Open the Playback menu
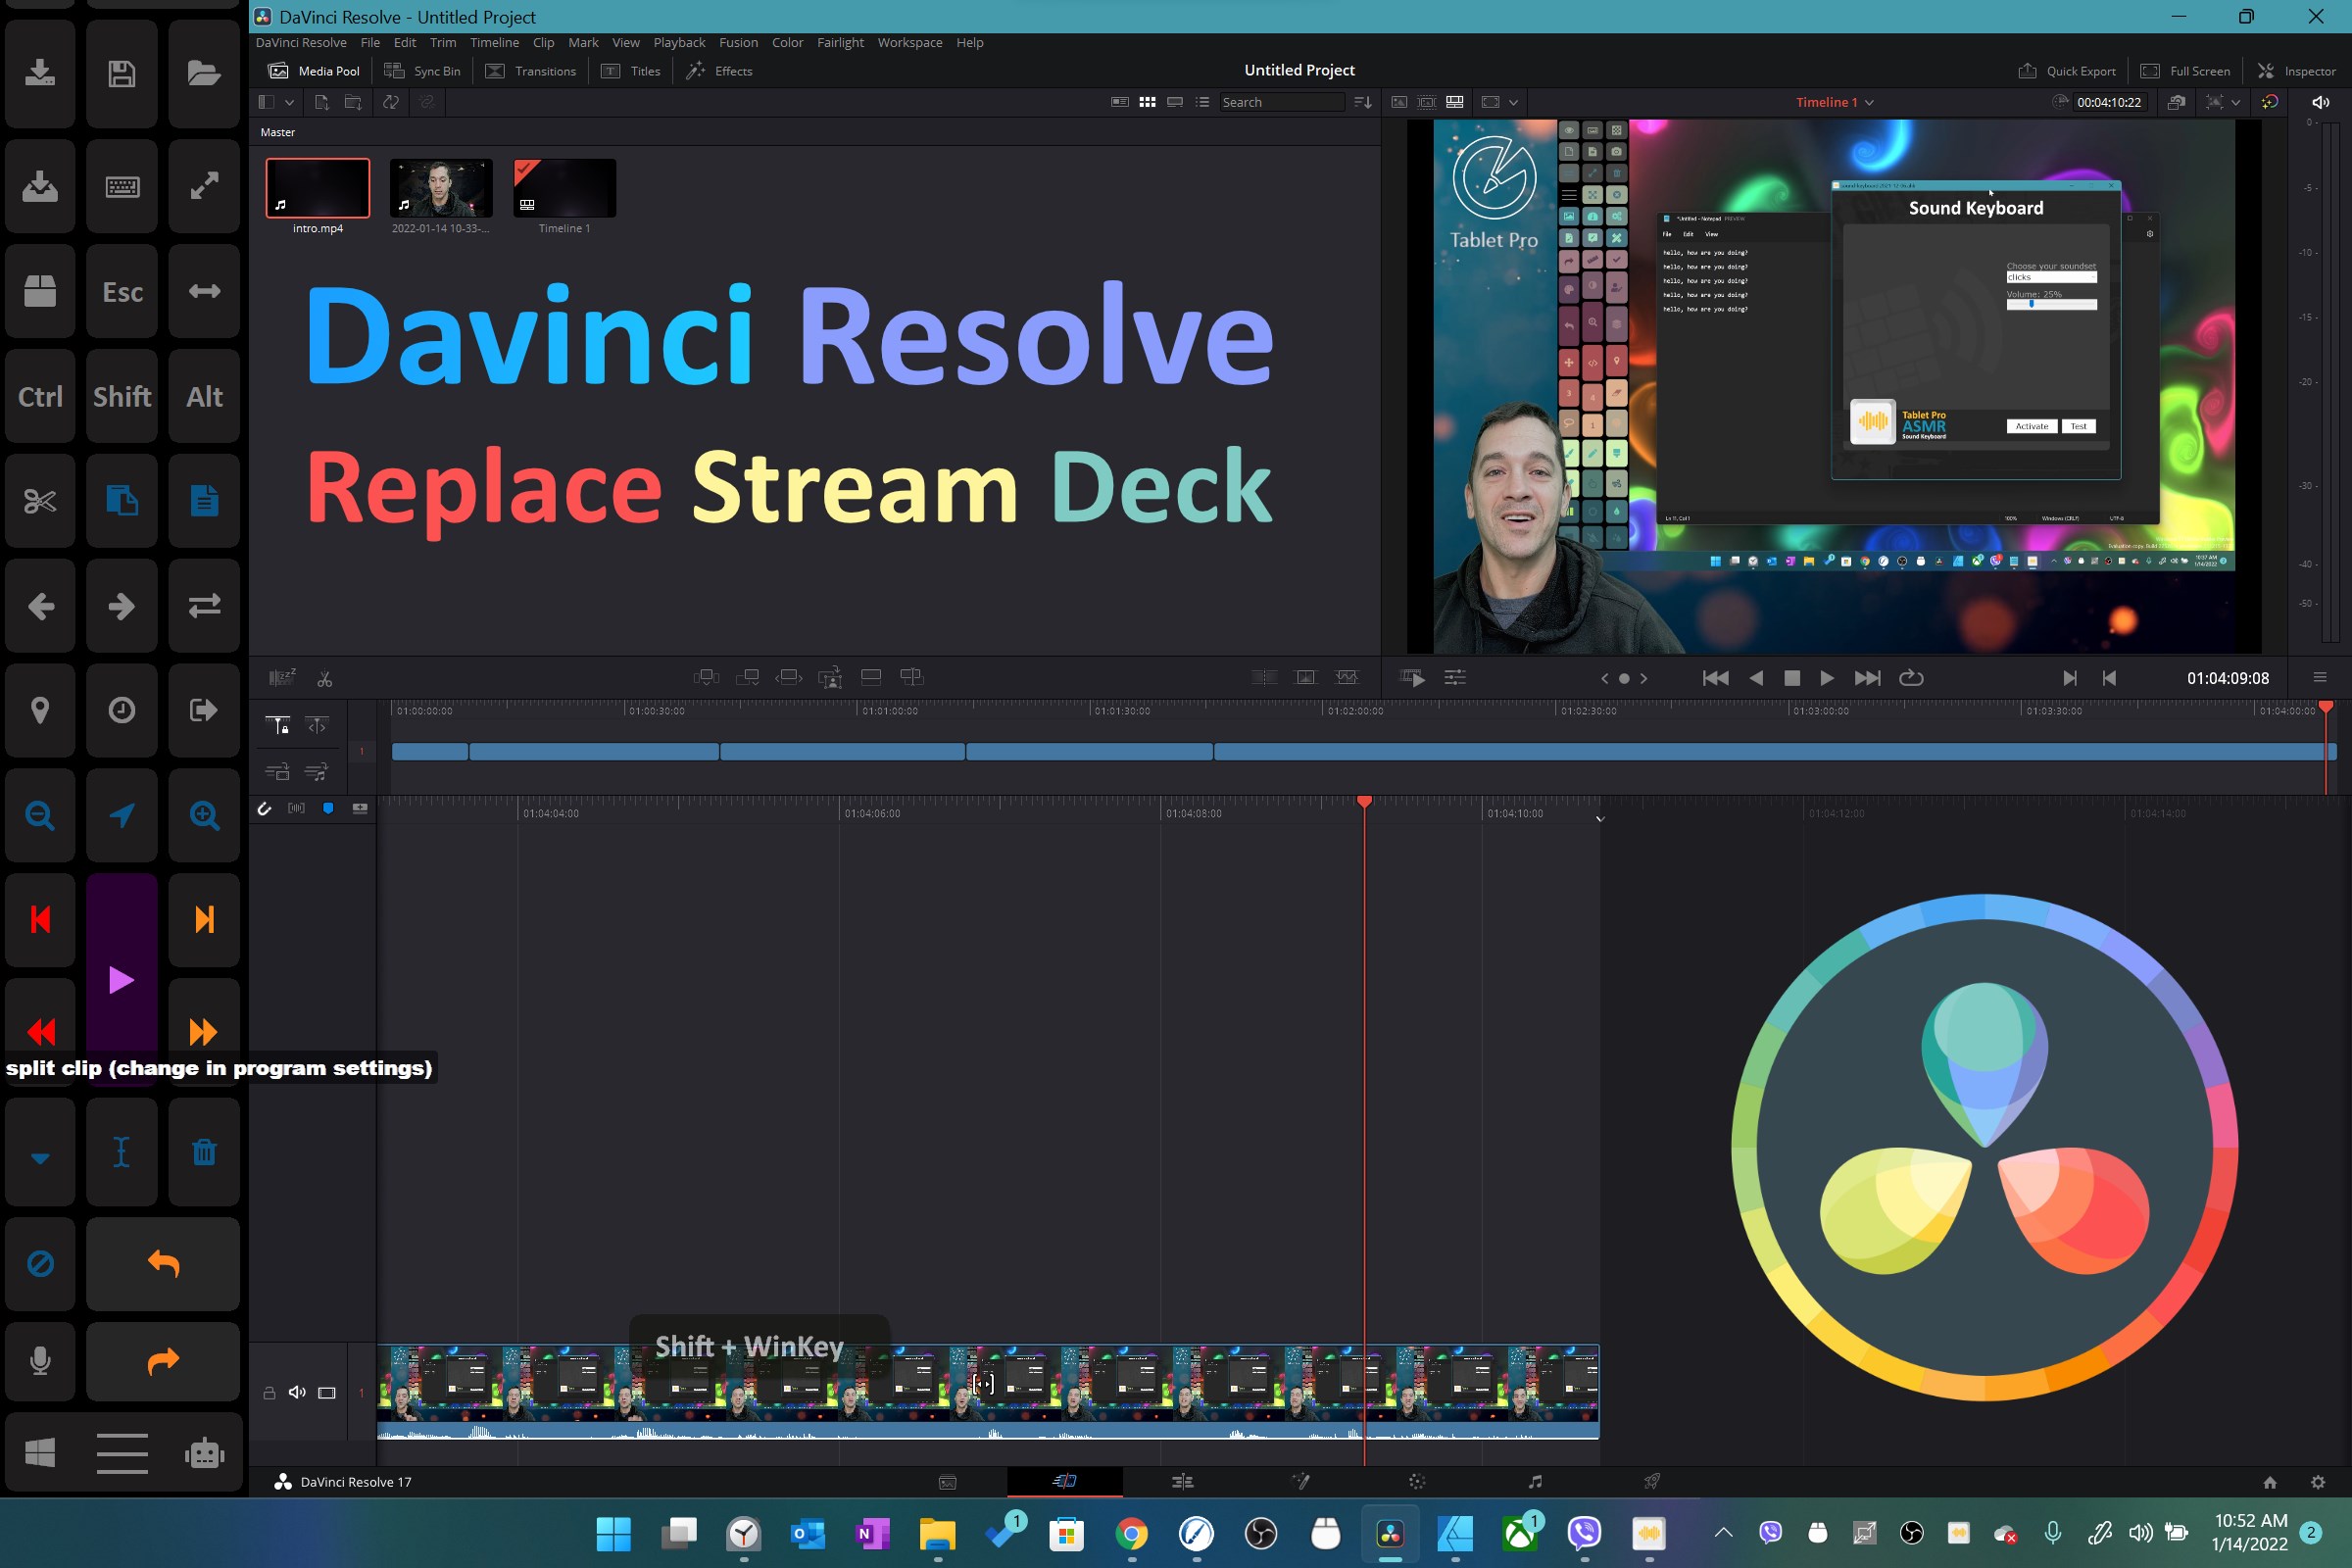 click(679, 42)
